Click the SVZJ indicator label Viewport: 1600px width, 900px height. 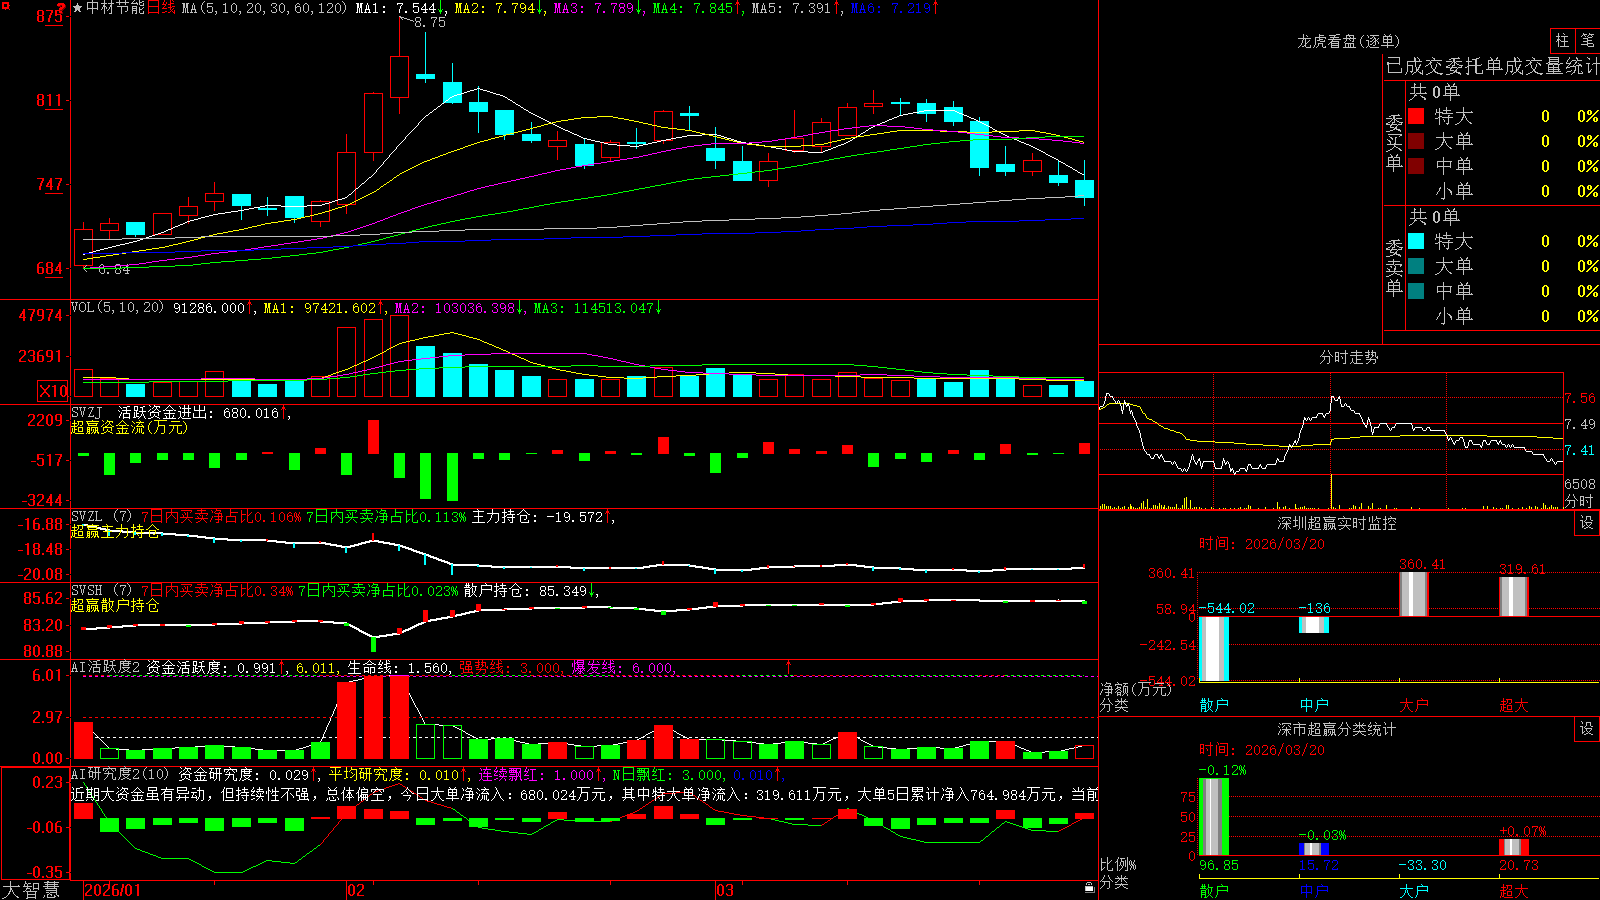click(87, 412)
